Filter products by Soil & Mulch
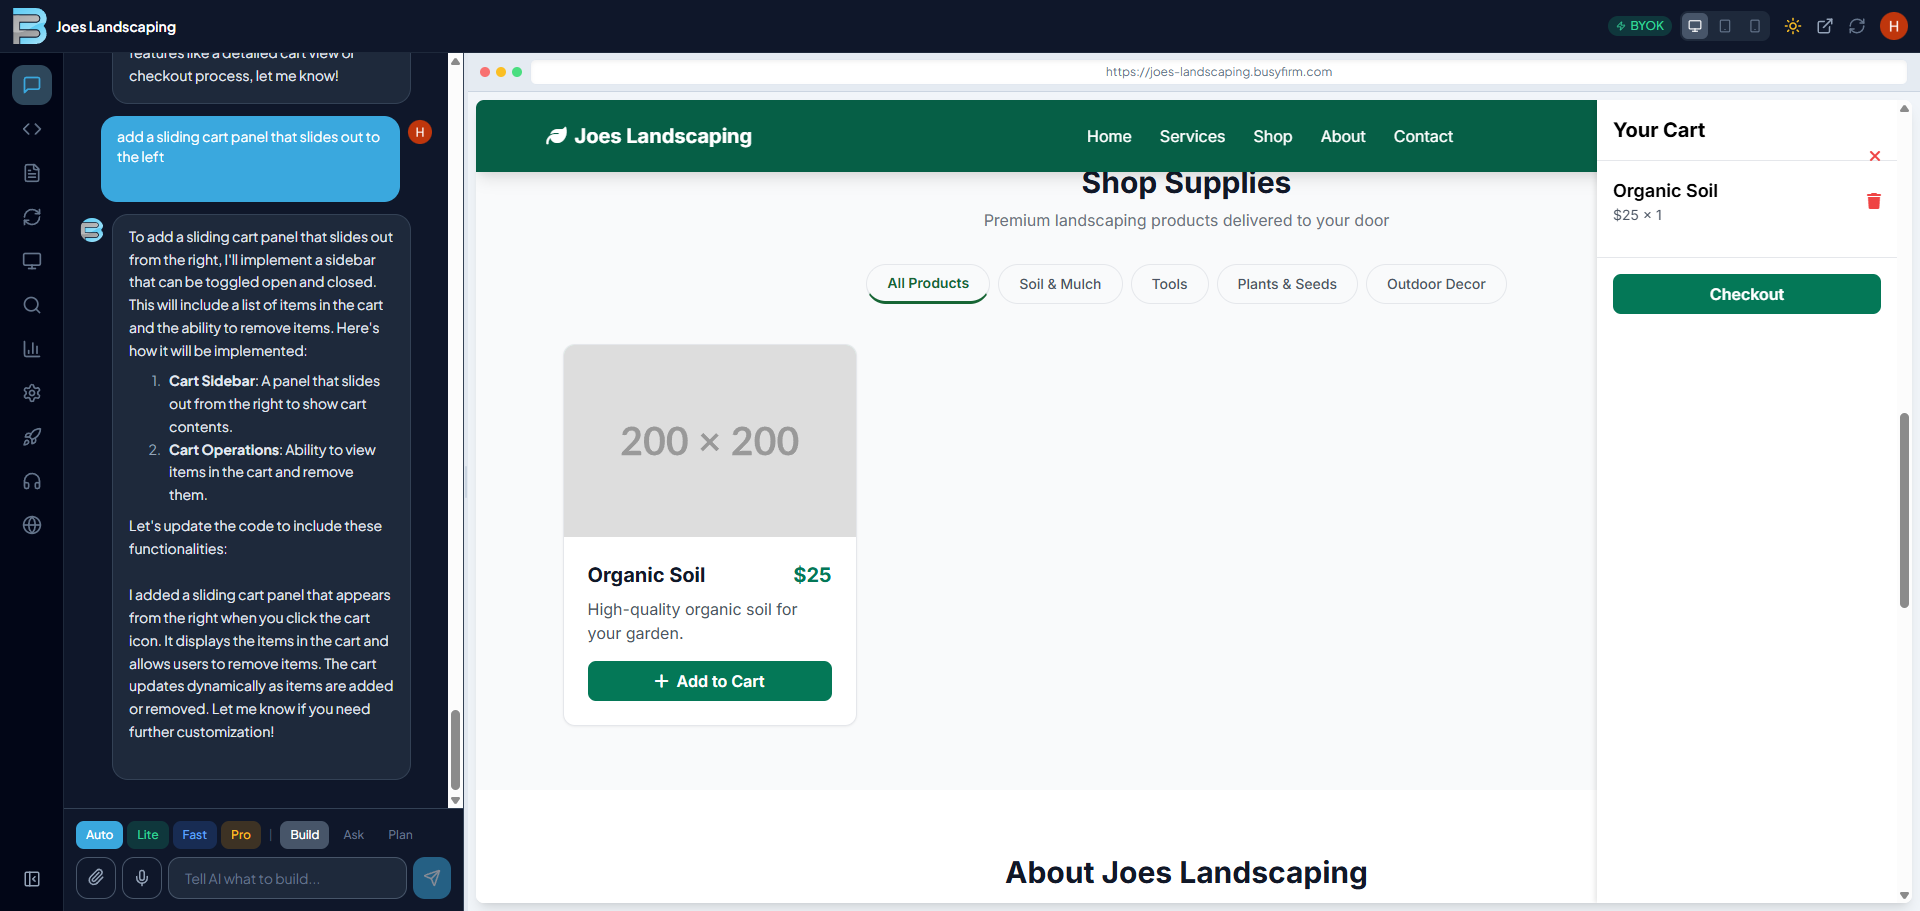This screenshot has width=1920, height=911. [x=1060, y=284]
